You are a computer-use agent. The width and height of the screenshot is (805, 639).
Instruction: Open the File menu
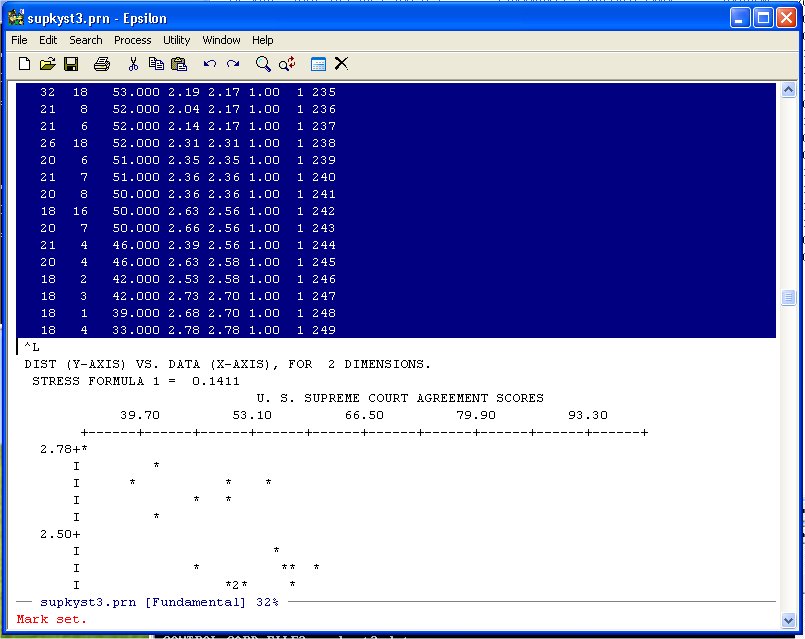pyautogui.click(x=19, y=40)
